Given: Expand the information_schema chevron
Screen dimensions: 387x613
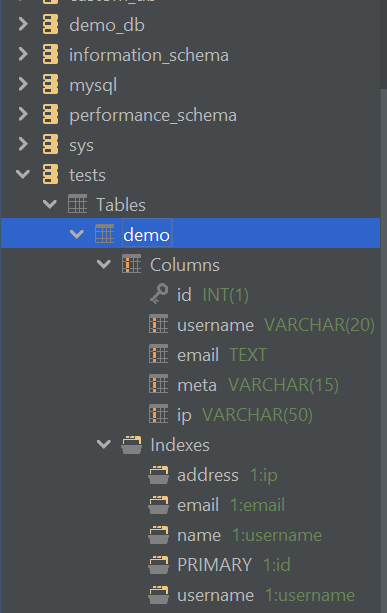Looking at the screenshot, I should click(x=23, y=54).
